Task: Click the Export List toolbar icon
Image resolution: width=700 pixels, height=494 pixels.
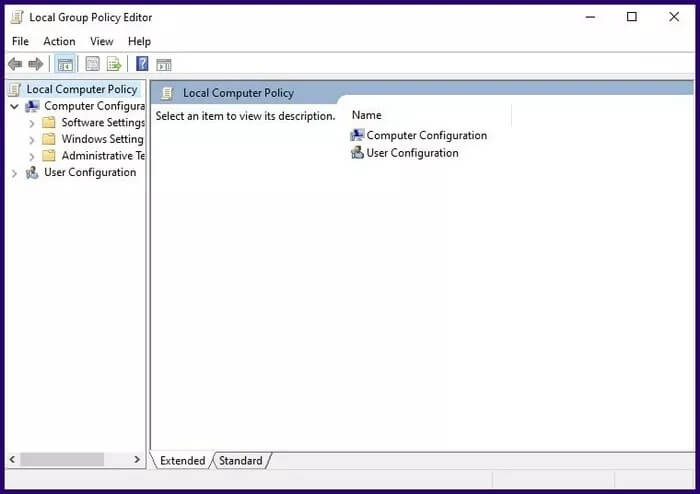Action: click(x=114, y=64)
